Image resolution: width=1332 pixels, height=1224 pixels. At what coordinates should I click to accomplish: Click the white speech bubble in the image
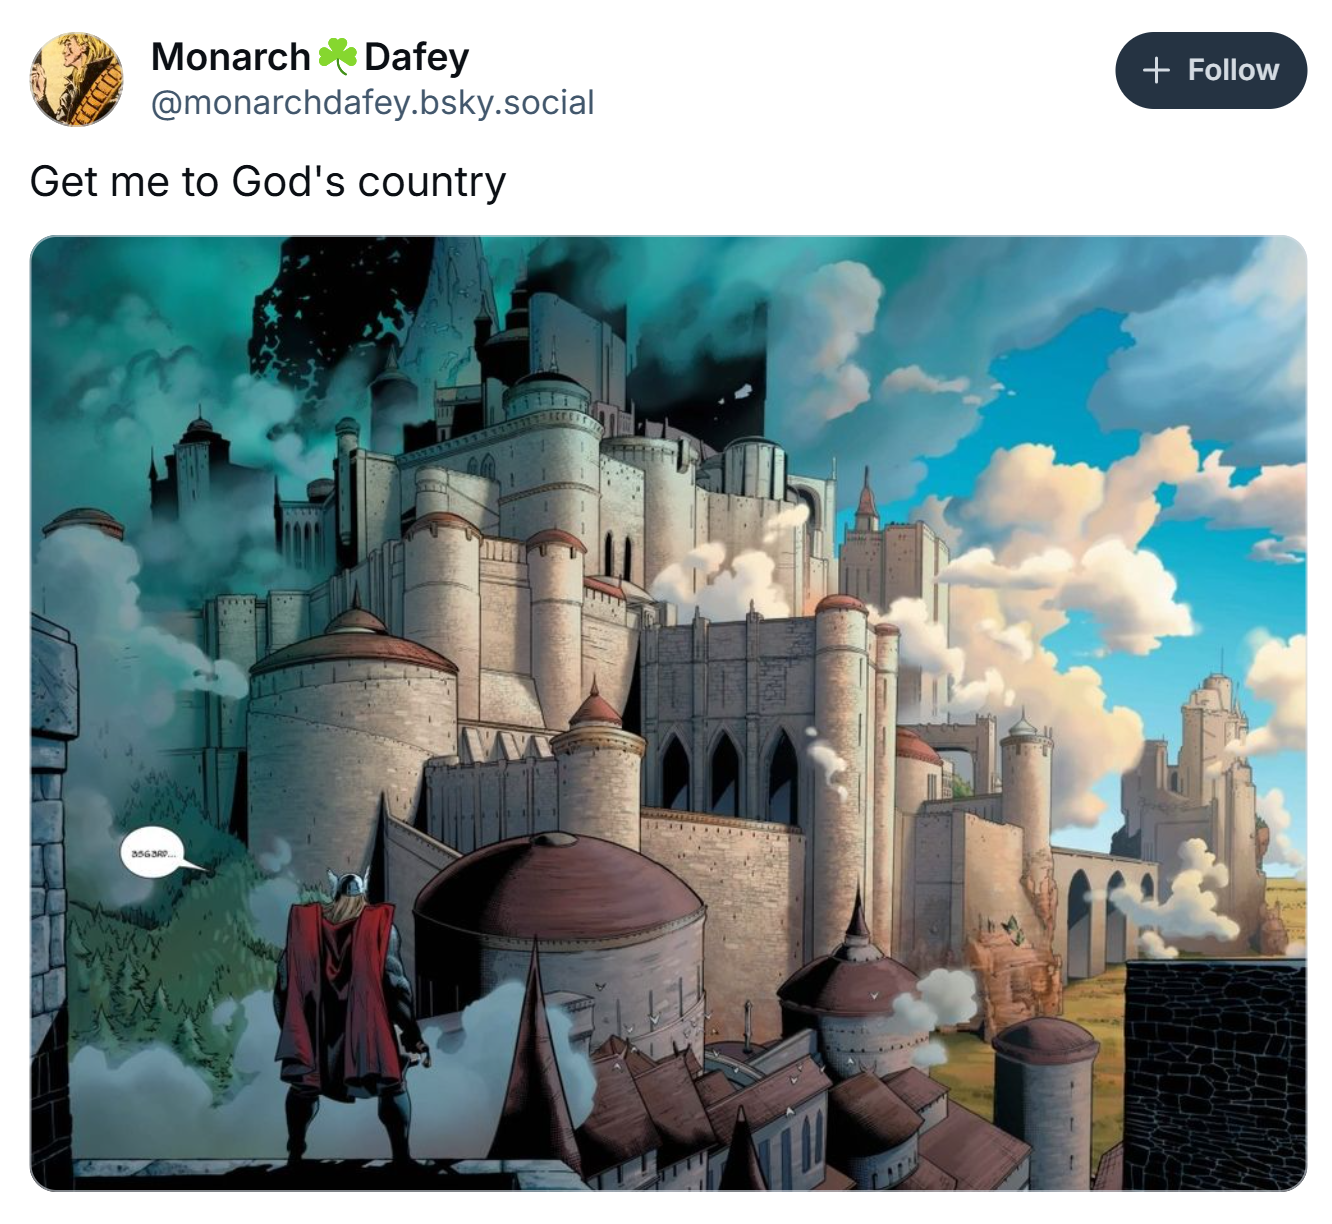[153, 855]
